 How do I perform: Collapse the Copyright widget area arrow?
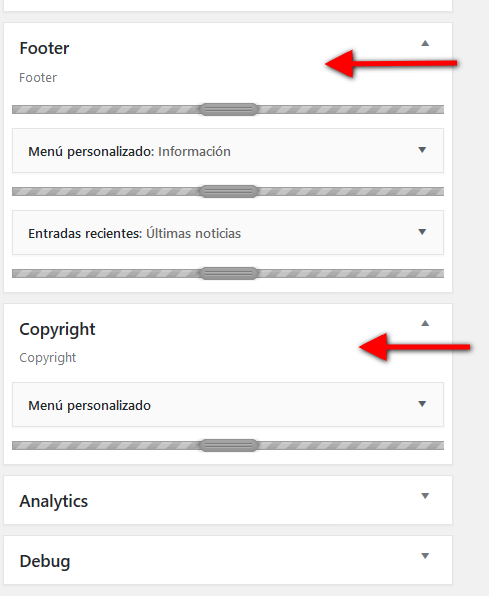[425, 323]
